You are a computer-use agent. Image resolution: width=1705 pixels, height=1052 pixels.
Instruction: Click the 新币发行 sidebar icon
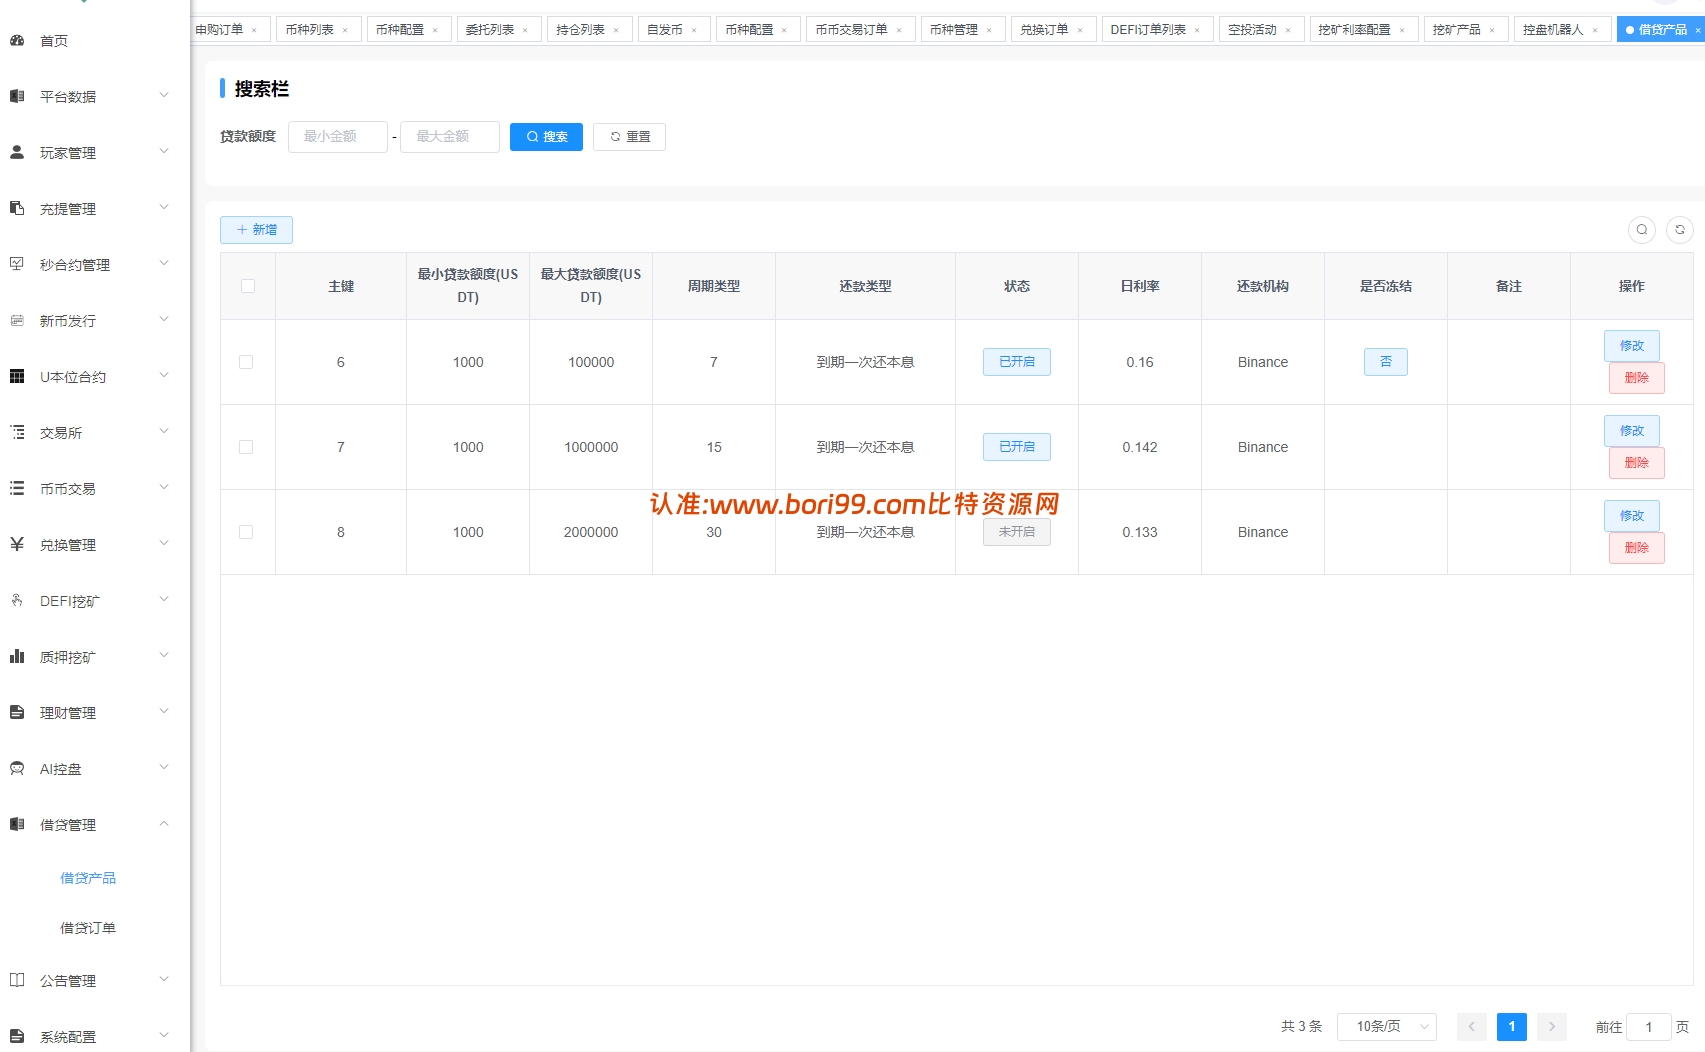point(17,321)
